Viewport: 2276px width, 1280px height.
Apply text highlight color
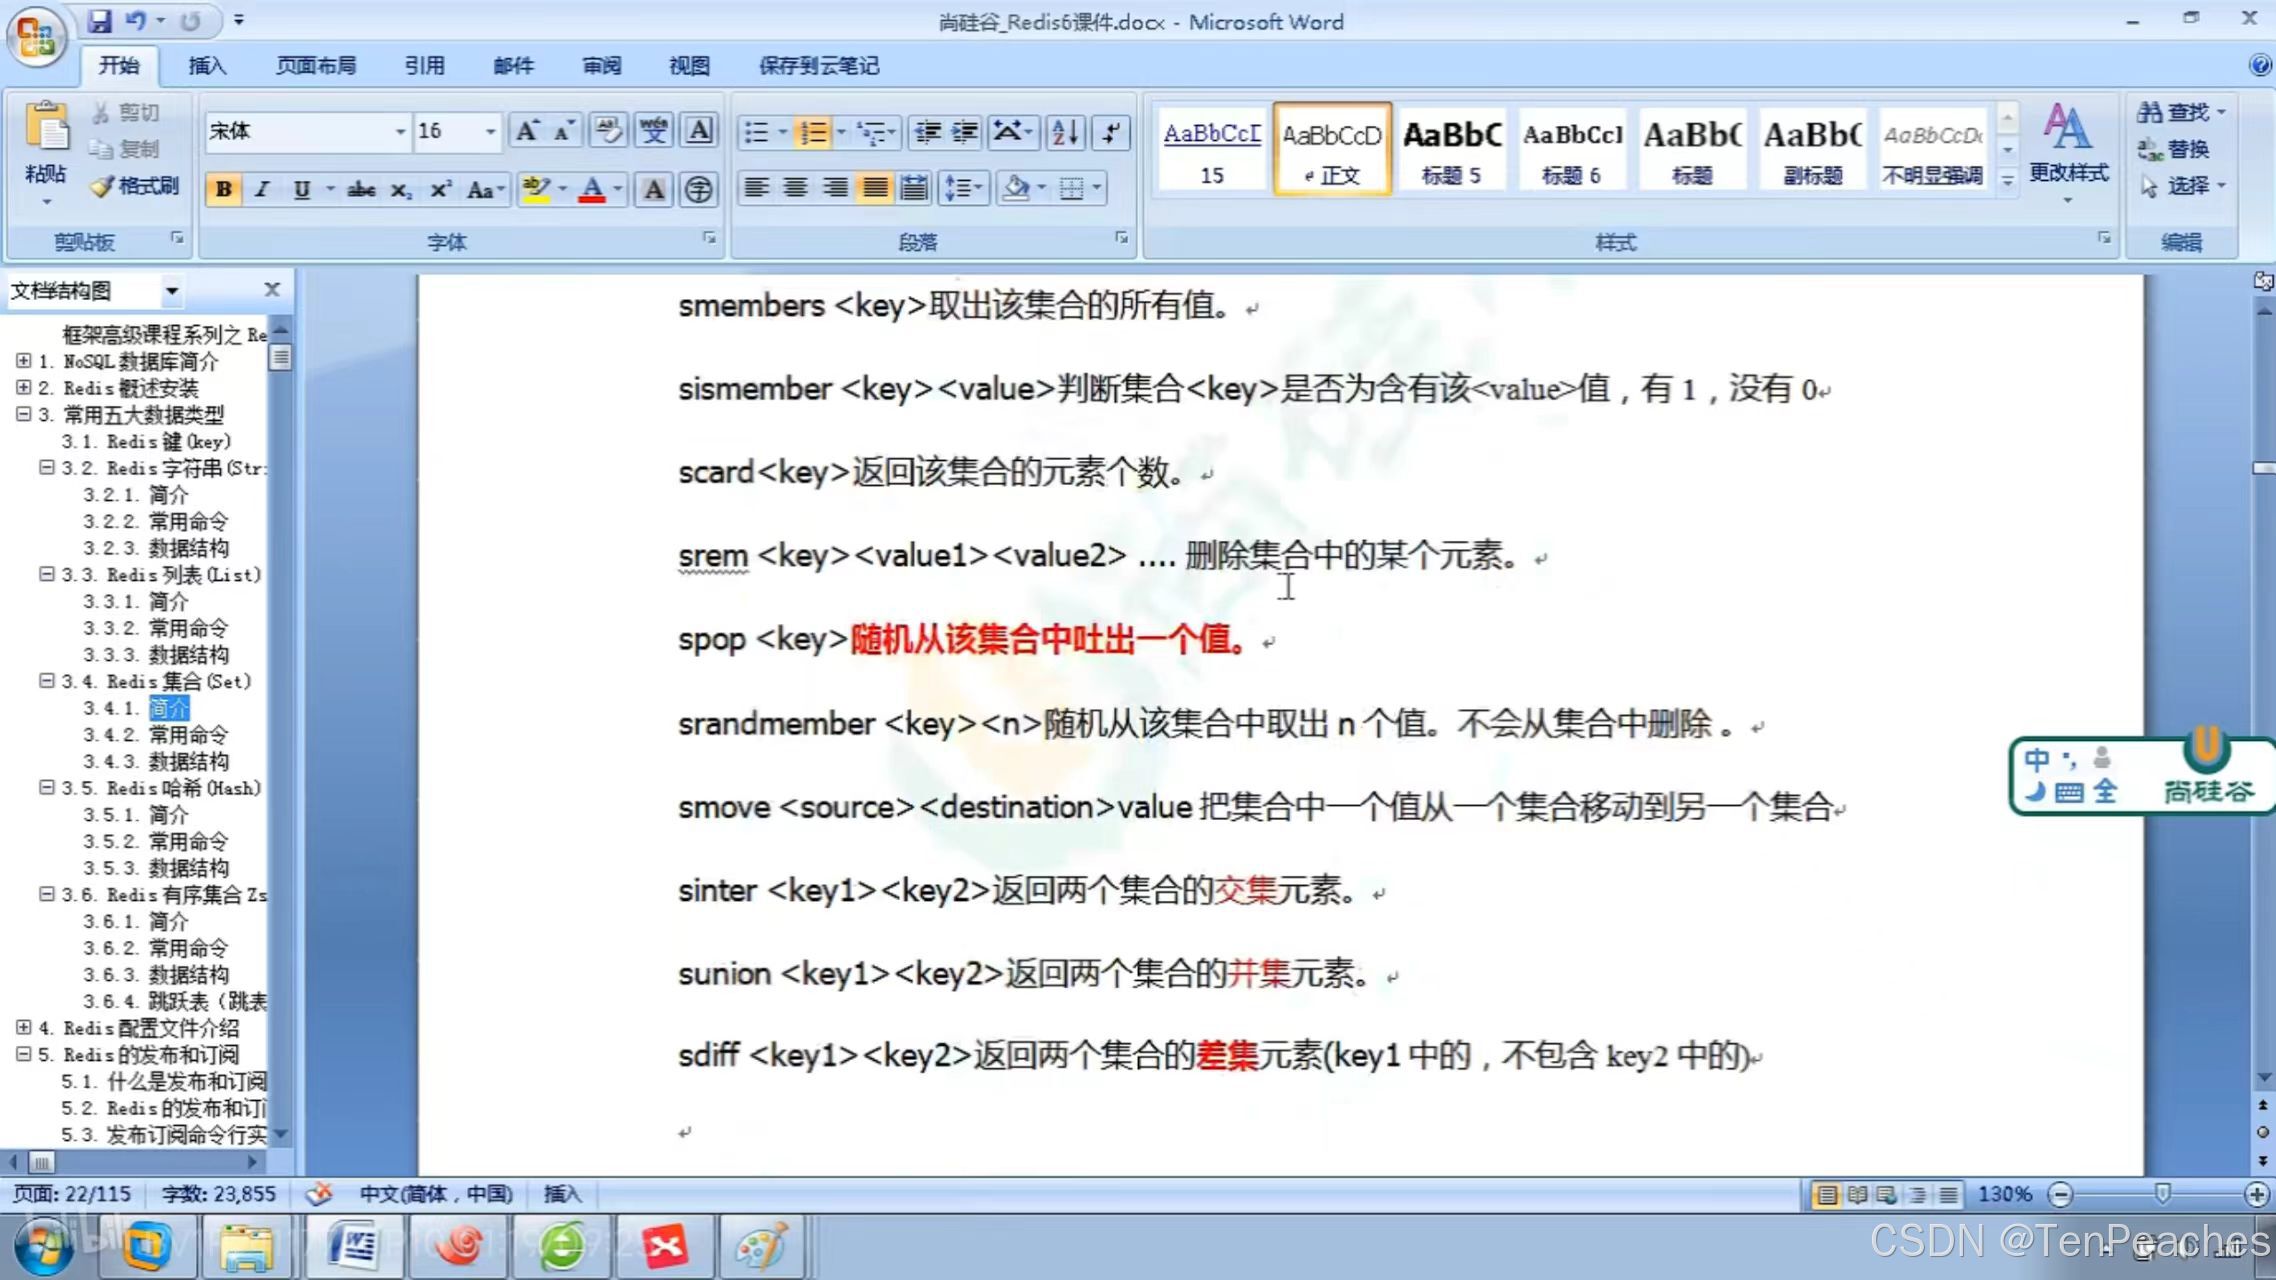536,189
